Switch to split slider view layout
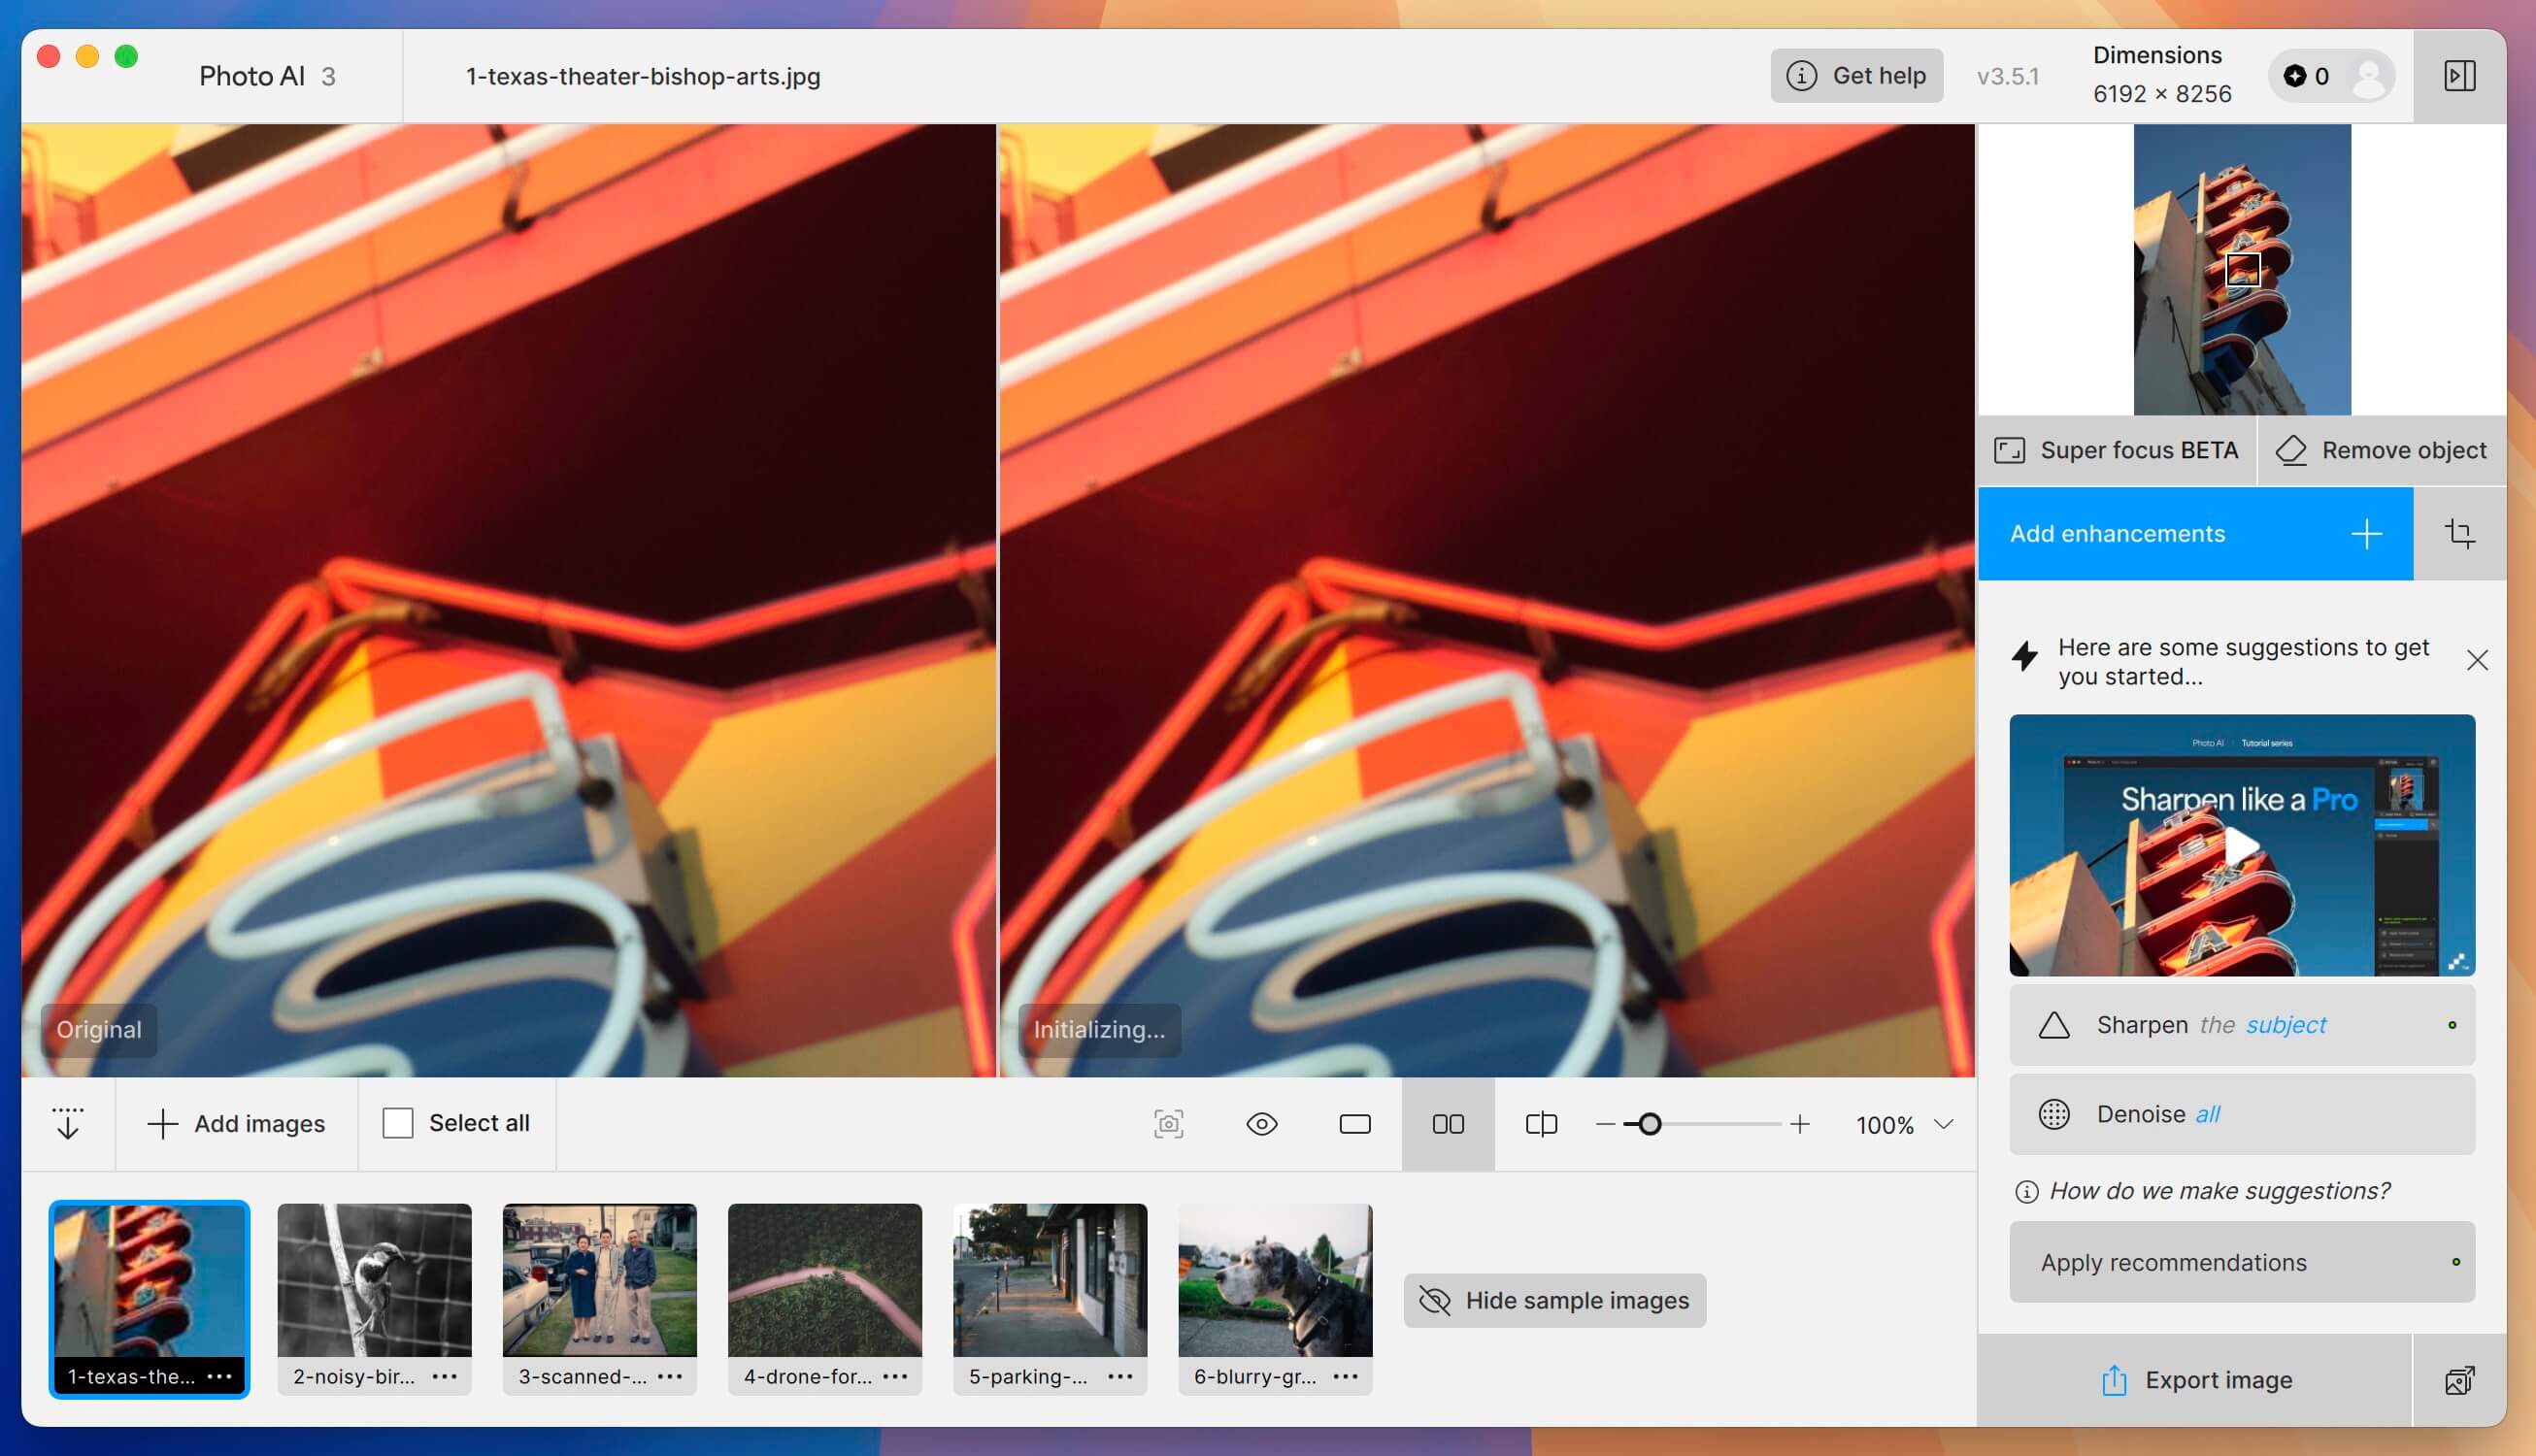 click(x=1541, y=1124)
